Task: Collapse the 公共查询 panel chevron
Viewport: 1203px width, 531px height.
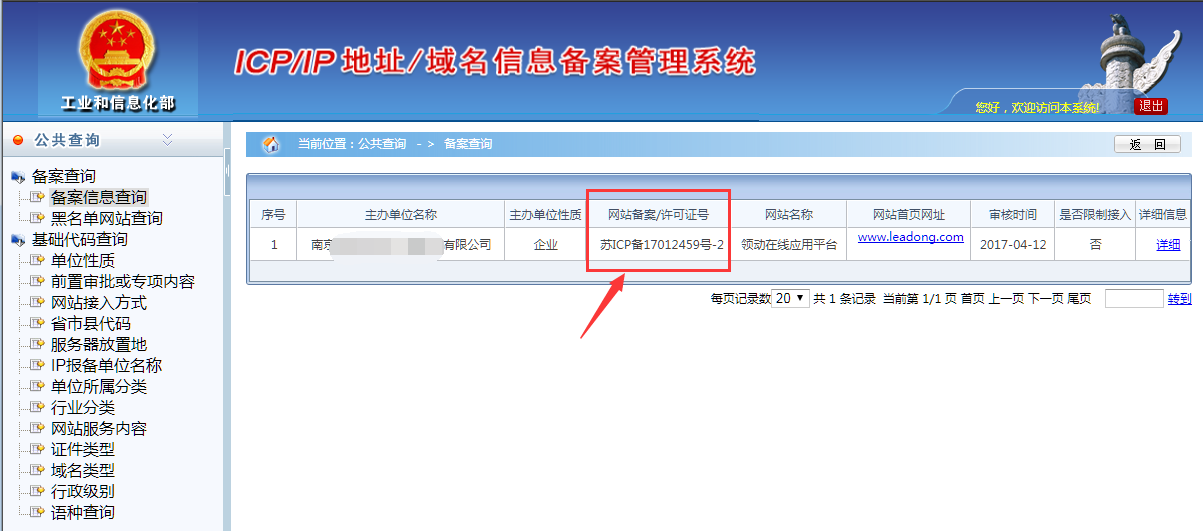Action: [x=167, y=140]
